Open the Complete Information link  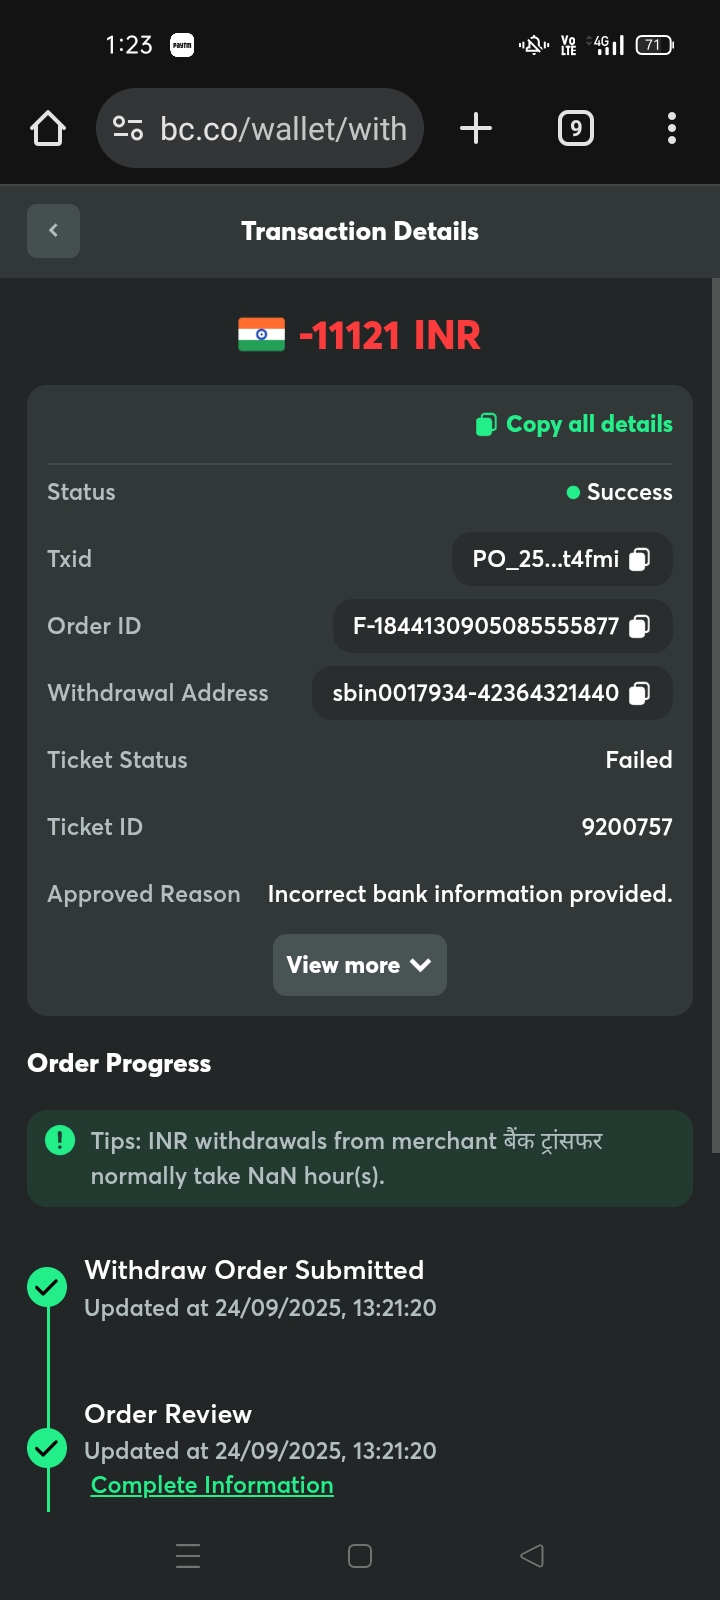coord(212,1485)
